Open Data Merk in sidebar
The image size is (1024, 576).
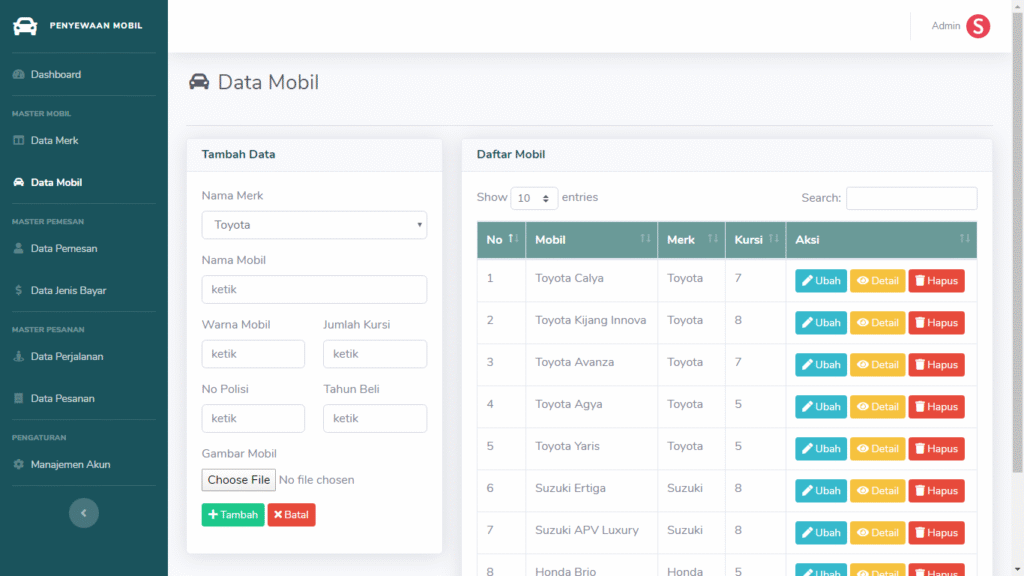(x=54, y=140)
